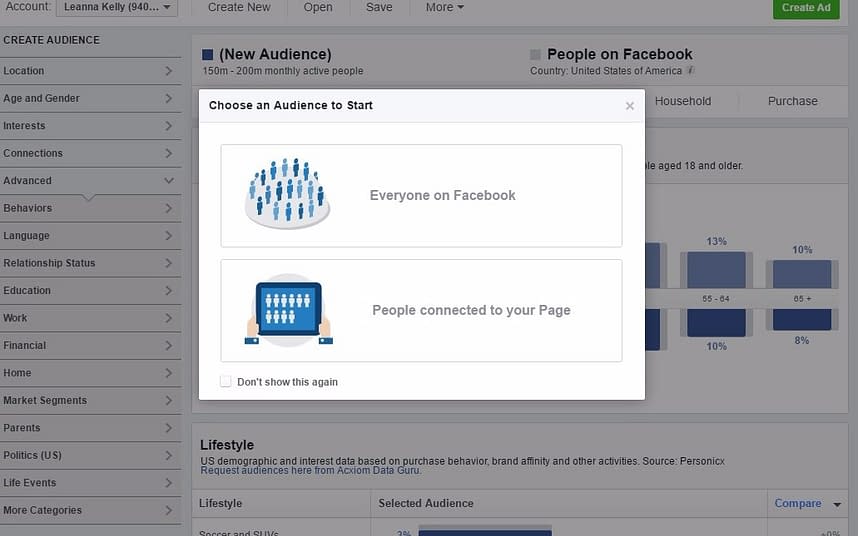This screenshot has height=536, width=858.
Task: Click the 10% upper bar for ages 65 +
Action: [802, 274]
